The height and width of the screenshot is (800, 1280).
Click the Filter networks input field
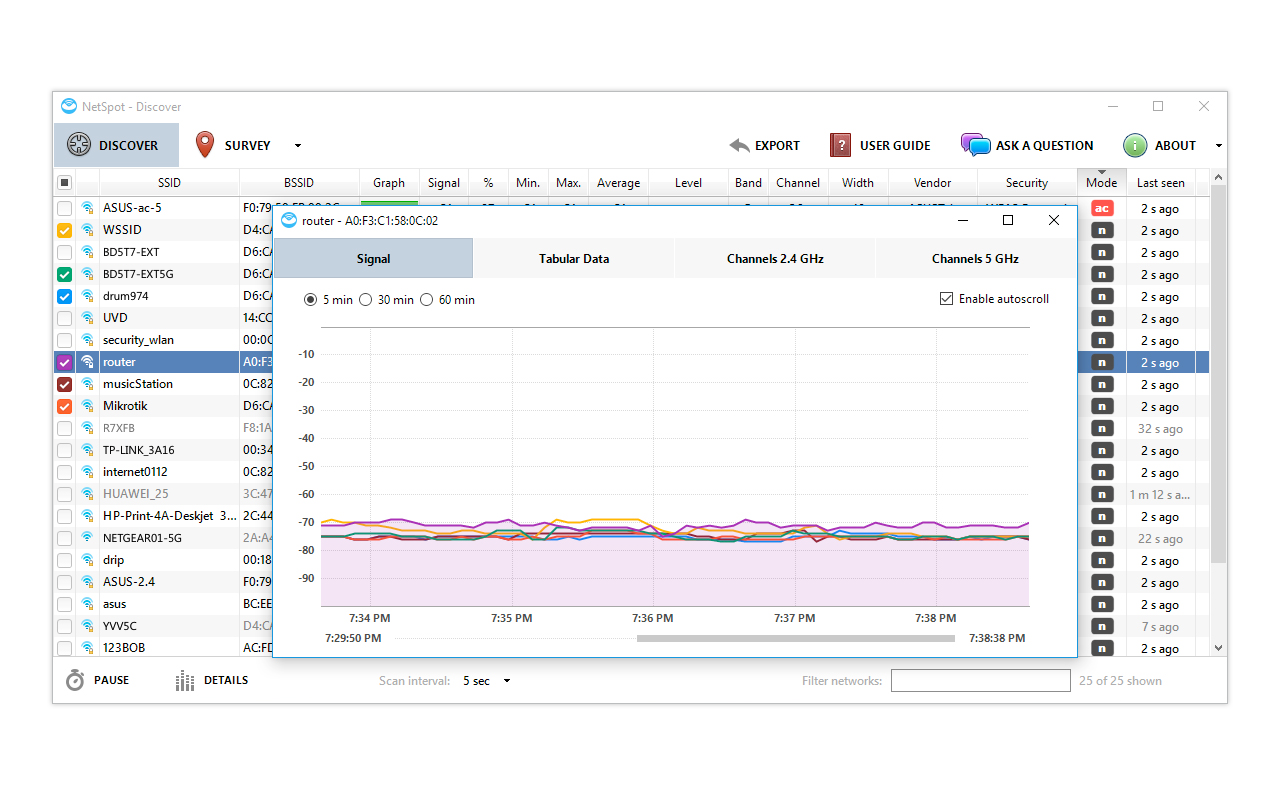980,681
